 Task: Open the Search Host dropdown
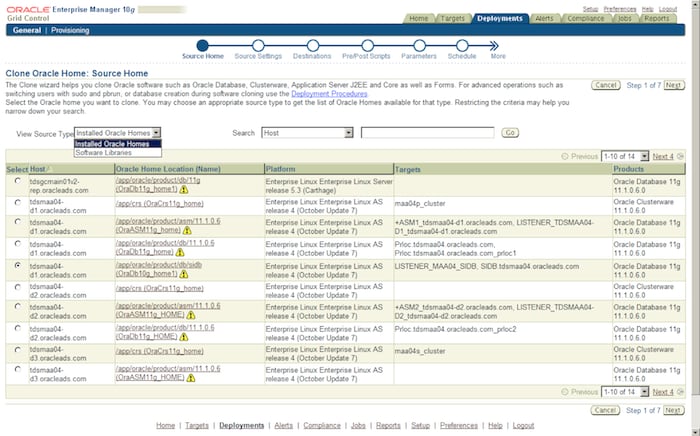tap(307, 133)
